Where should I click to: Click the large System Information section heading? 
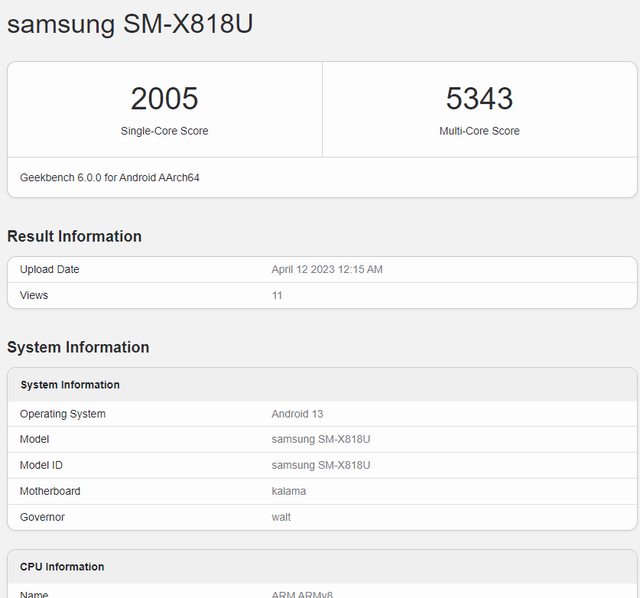78,347
